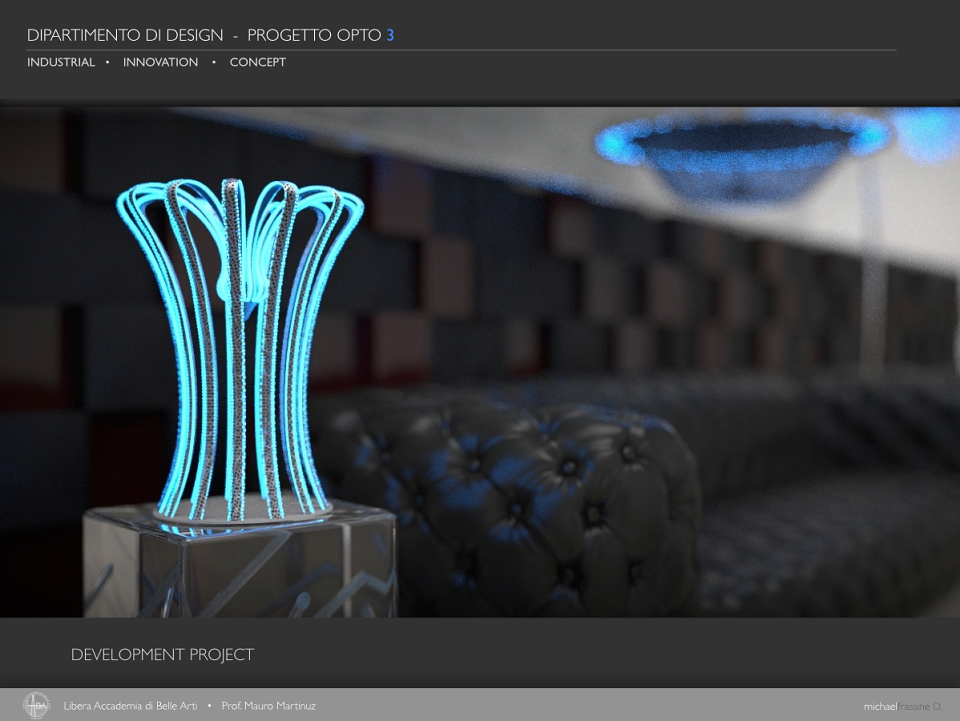The width and height of the screenshot is (960, 721).
Task: Select the INDUSTRIAL label
Action: (61, 62)
